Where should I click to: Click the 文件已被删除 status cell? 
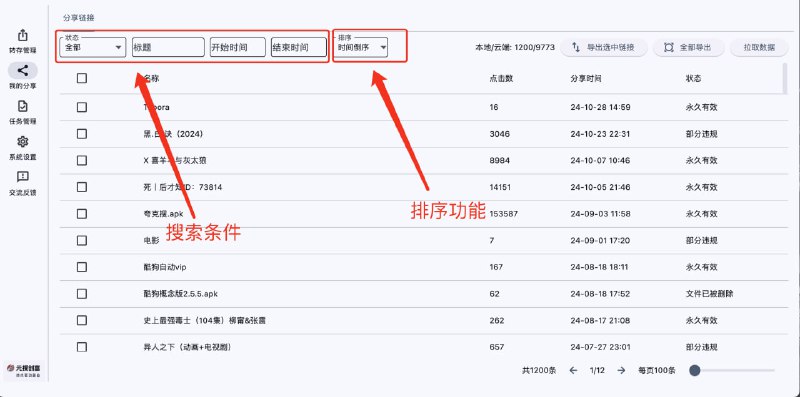710,293
